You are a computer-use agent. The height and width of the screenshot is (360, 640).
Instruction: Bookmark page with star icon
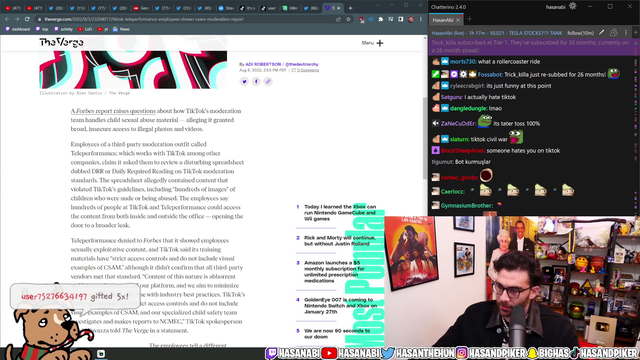348,19
